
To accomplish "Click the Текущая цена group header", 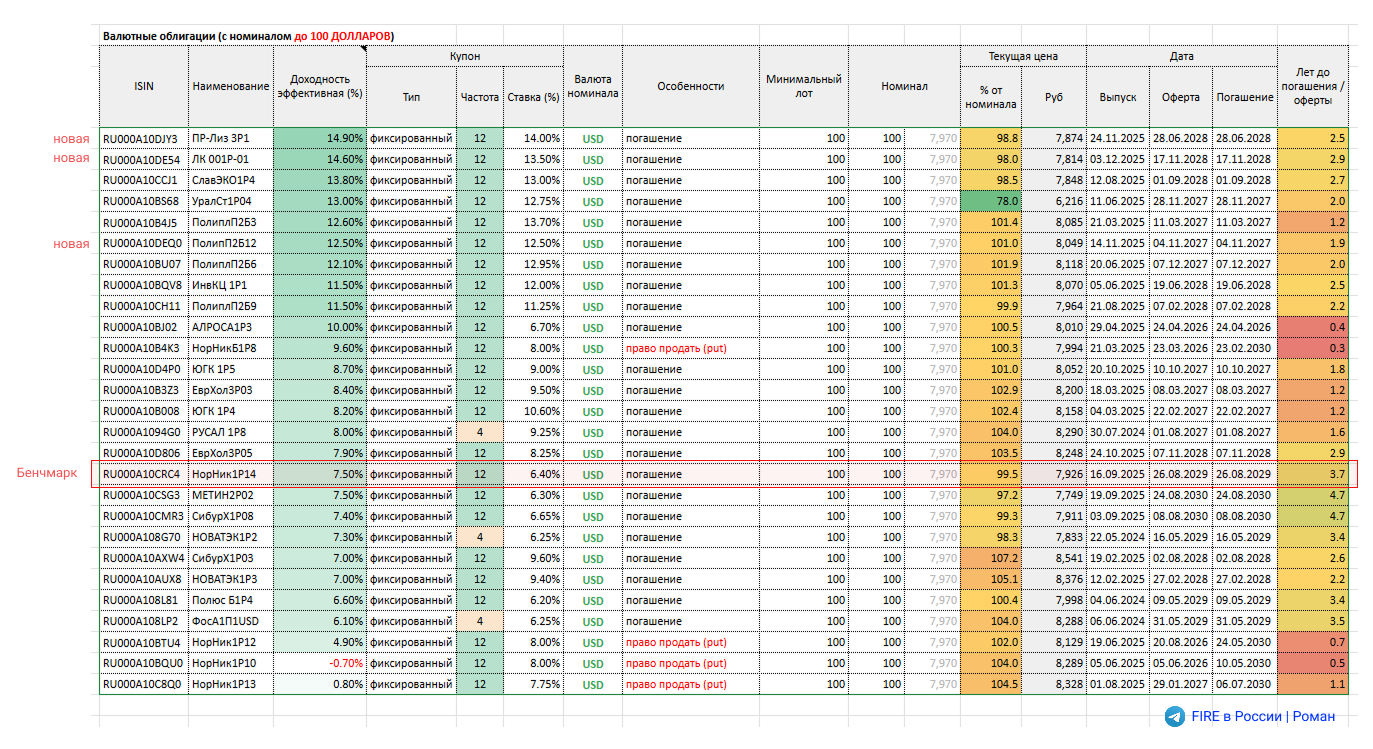I will (1022, 57).
